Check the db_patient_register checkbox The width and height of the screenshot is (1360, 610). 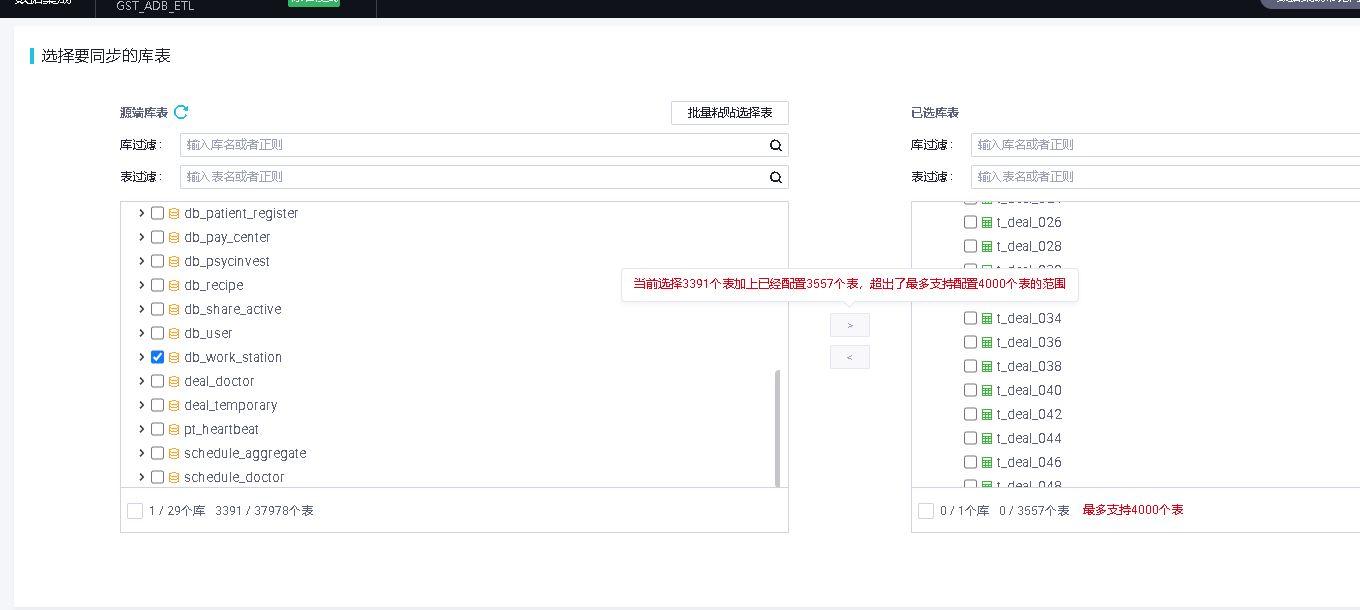pos(157,213)
